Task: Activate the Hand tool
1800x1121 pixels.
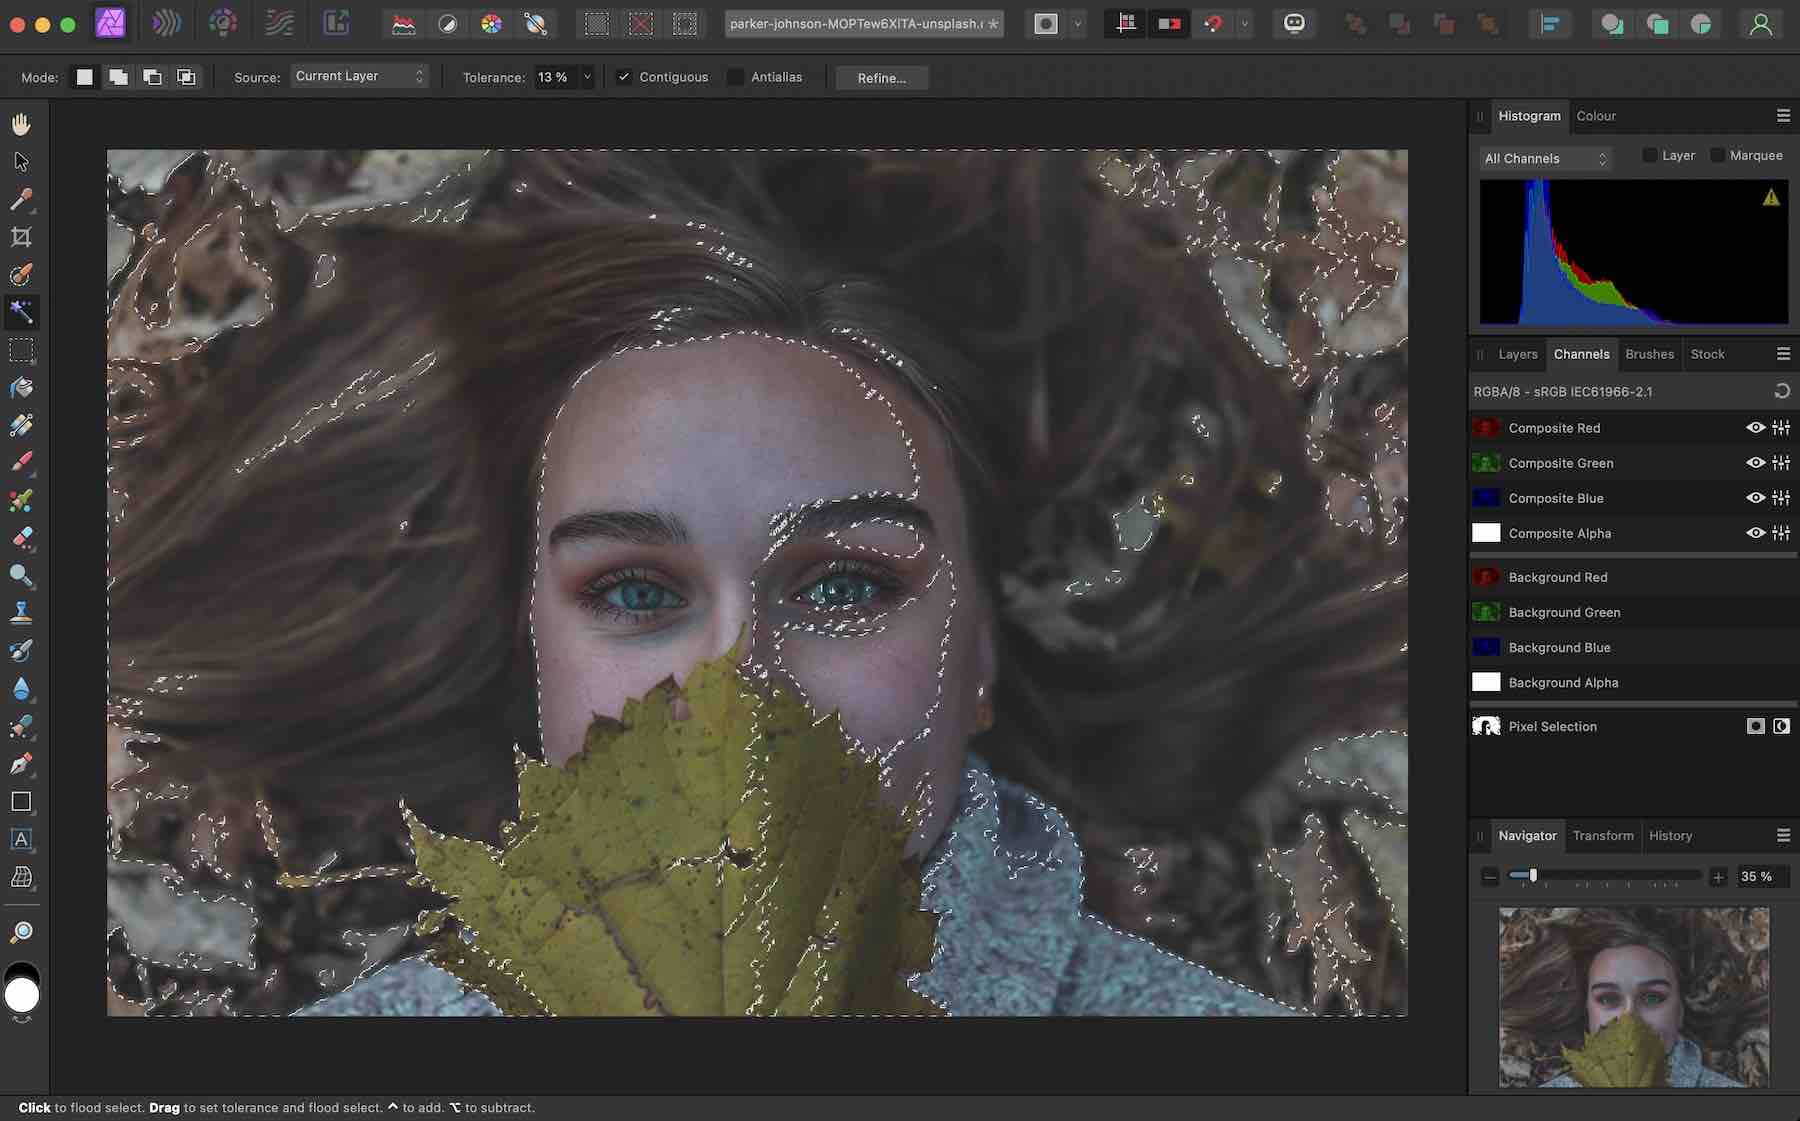Action: click(21, 123)
